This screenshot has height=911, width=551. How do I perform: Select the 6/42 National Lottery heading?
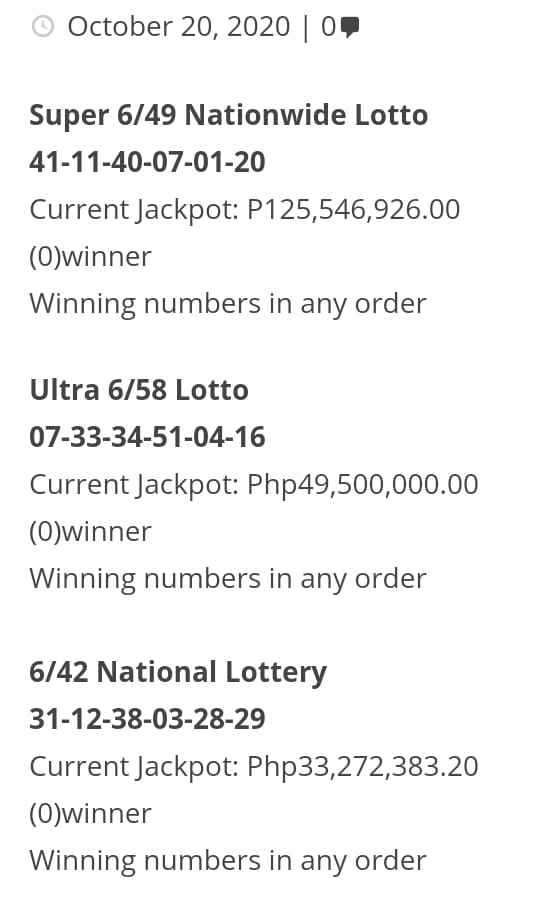pyautogui.click(x=178, y=672)
